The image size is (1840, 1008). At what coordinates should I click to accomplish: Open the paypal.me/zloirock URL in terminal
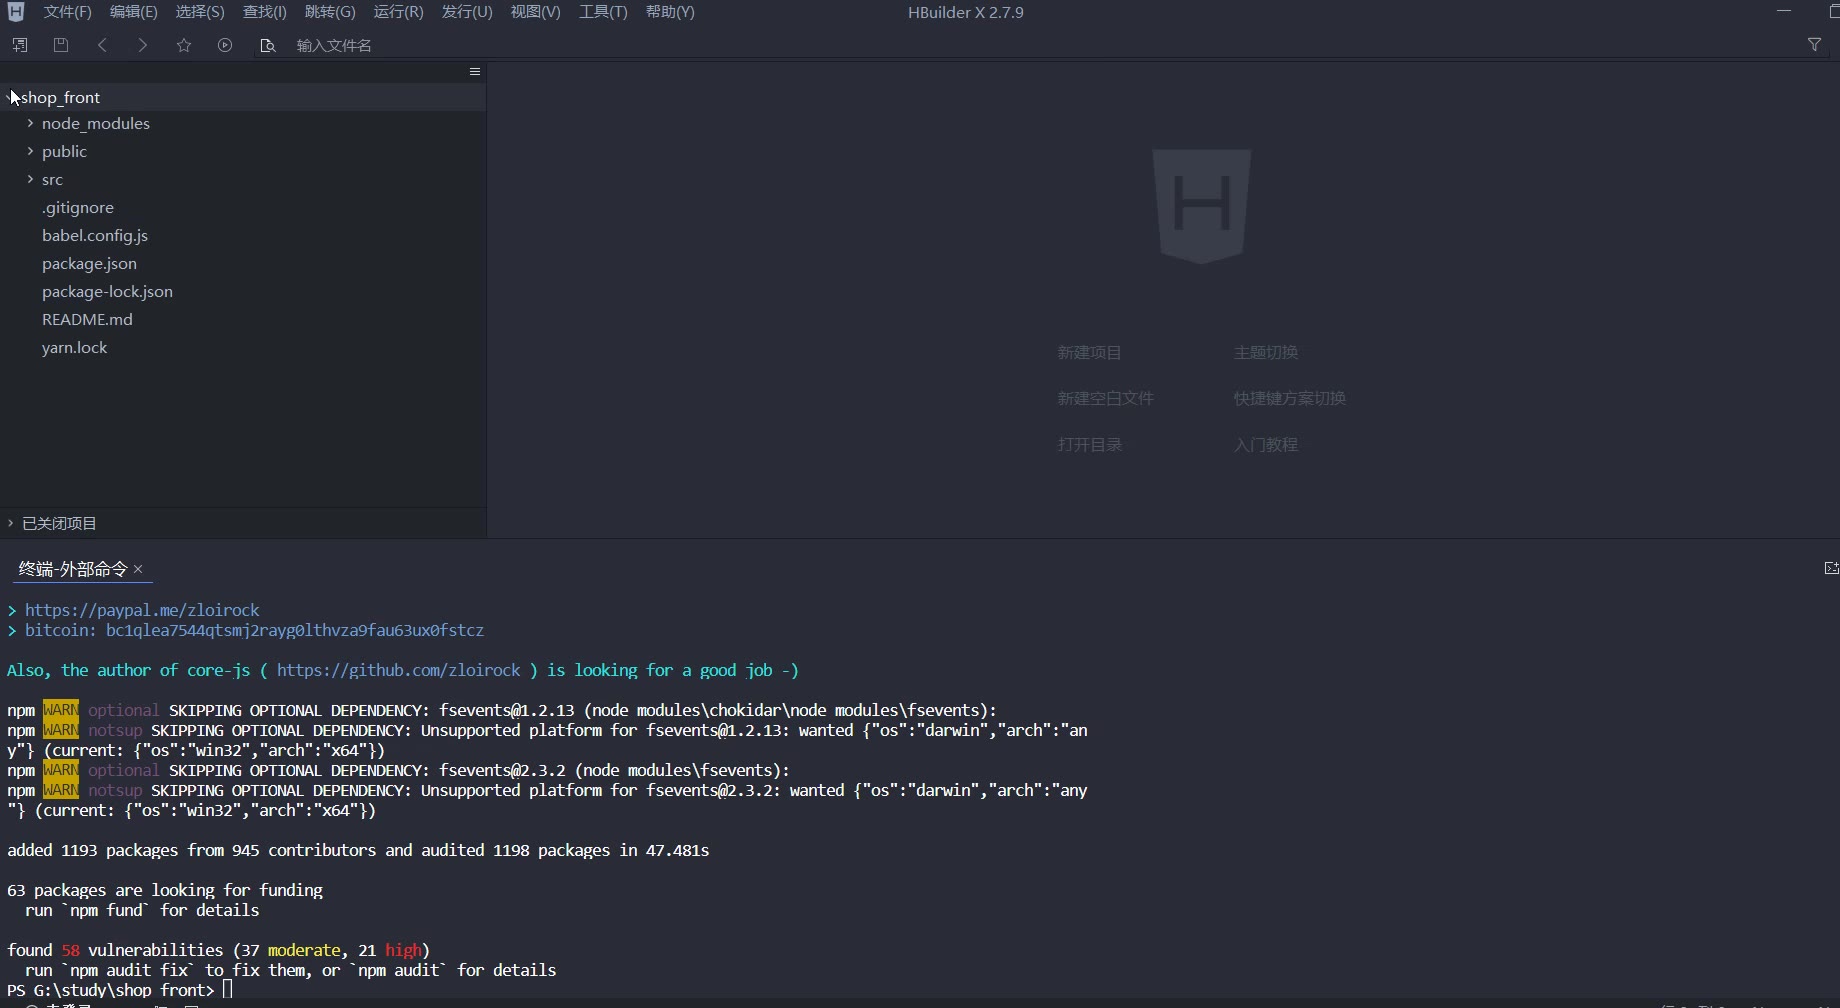(x=142, y=610)
